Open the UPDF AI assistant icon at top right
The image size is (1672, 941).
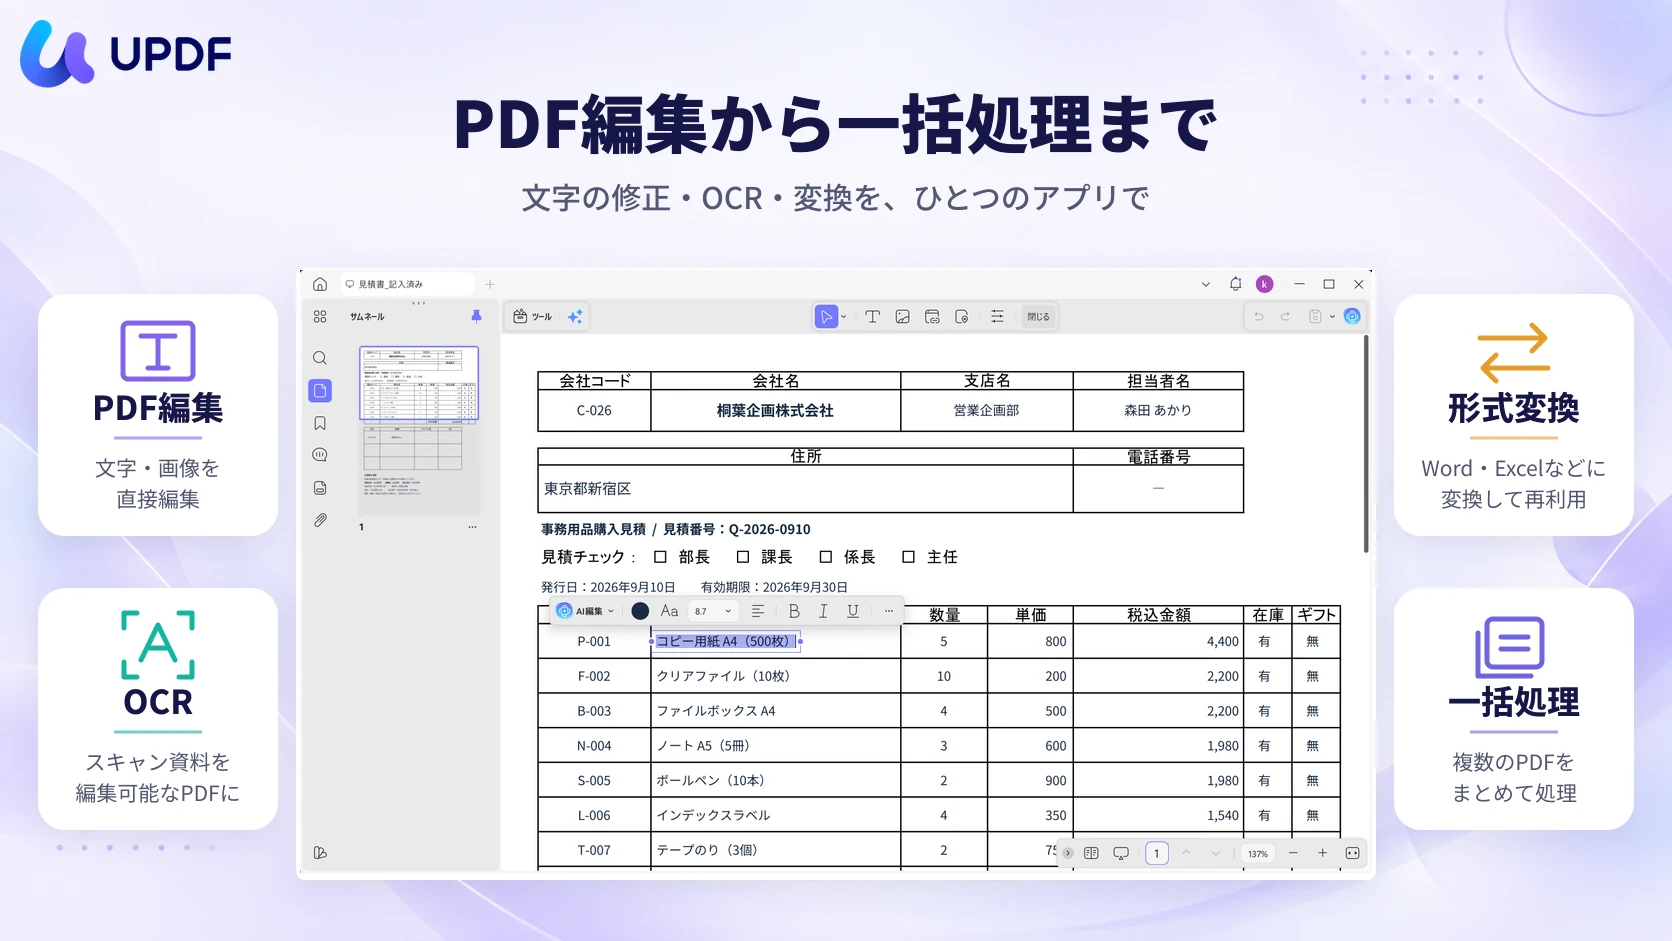1352,316
